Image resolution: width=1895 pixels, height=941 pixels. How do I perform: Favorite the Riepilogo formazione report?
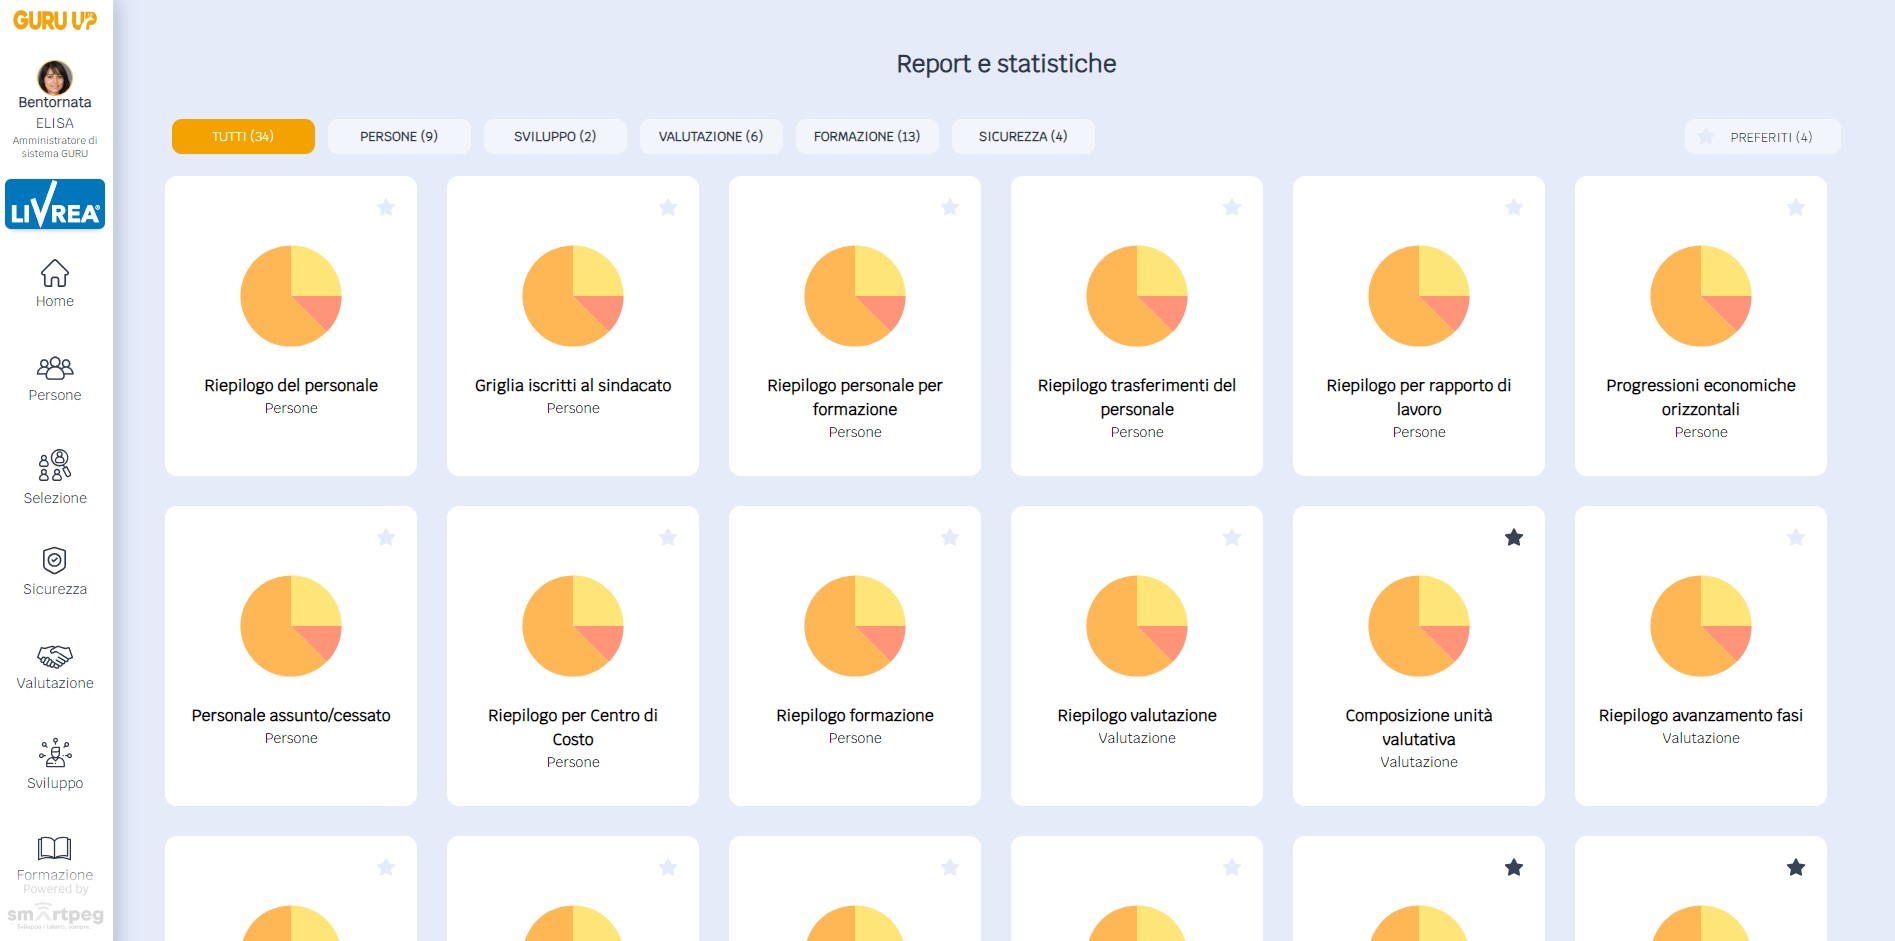[950, 537]
